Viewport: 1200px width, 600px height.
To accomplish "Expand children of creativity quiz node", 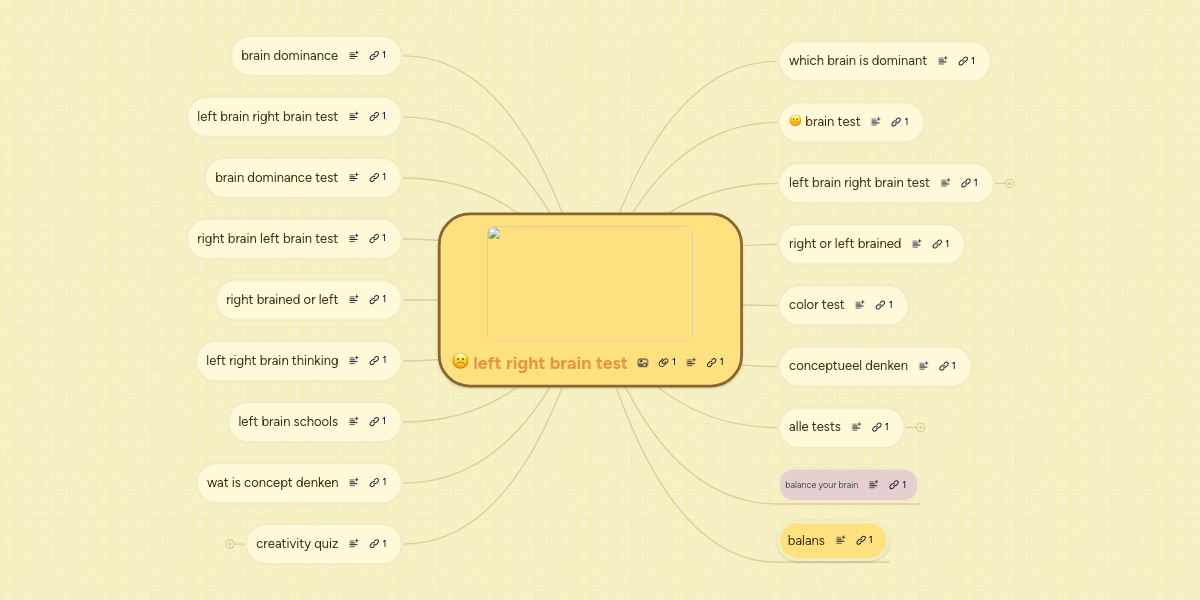I will [230, 544].
